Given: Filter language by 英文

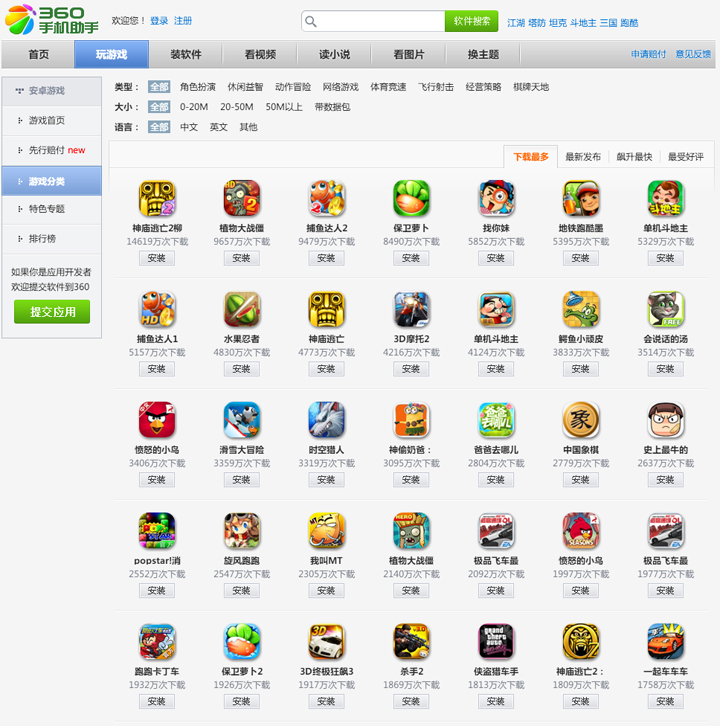Looking at the screenshot, I should (219, 127).
